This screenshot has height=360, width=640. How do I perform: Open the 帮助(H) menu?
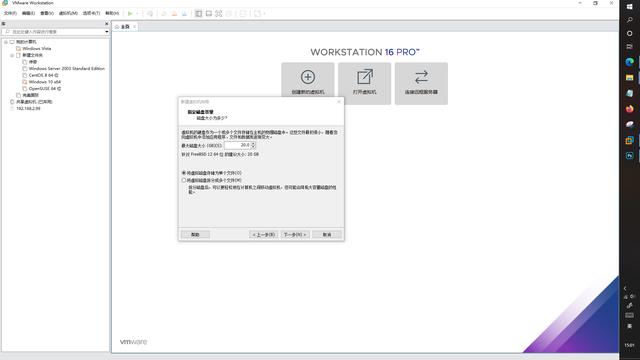112,13
